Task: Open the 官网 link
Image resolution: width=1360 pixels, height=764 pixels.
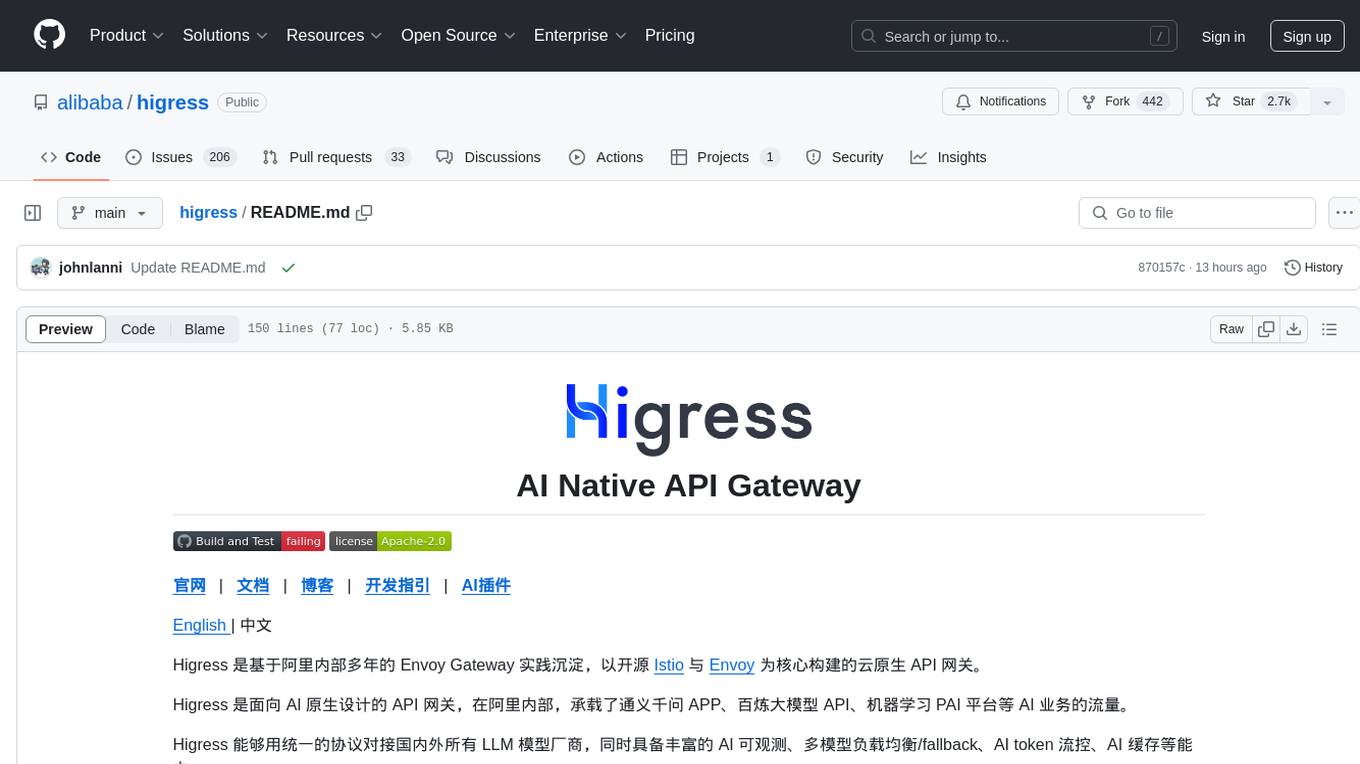Action: [x=189, y=586]
